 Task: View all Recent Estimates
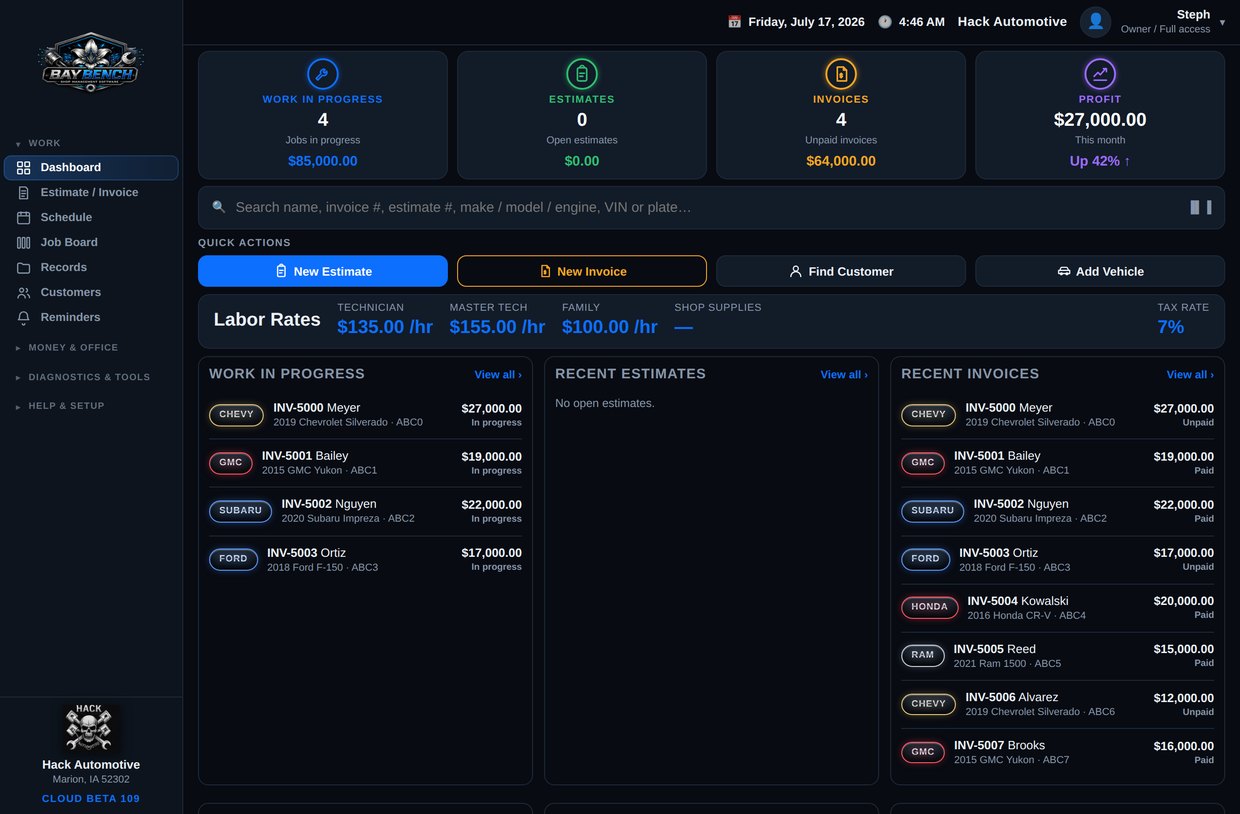[x=844, y=375]
